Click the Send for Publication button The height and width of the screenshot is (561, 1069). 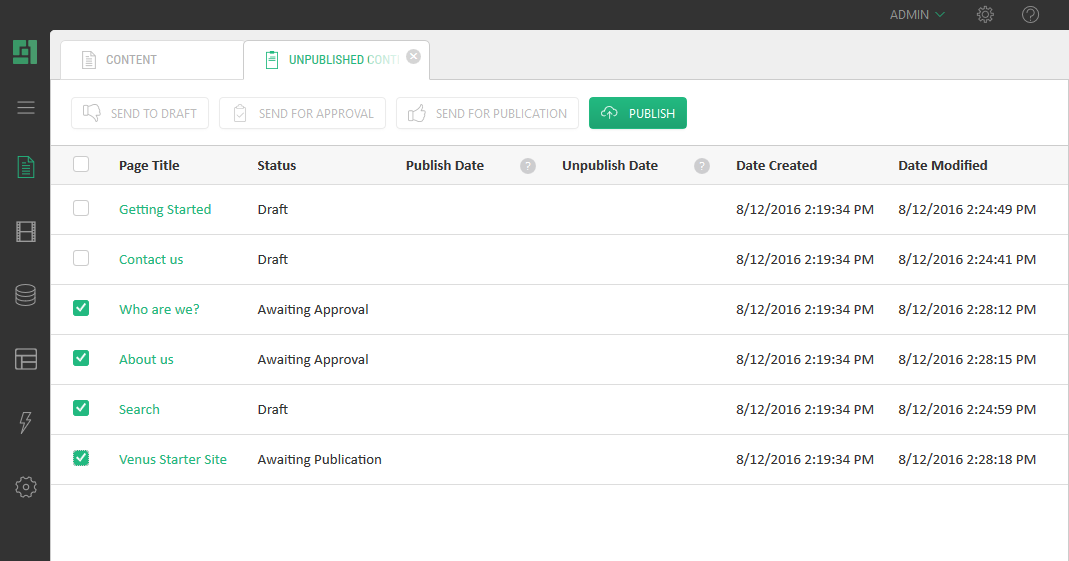coord(487,113)
